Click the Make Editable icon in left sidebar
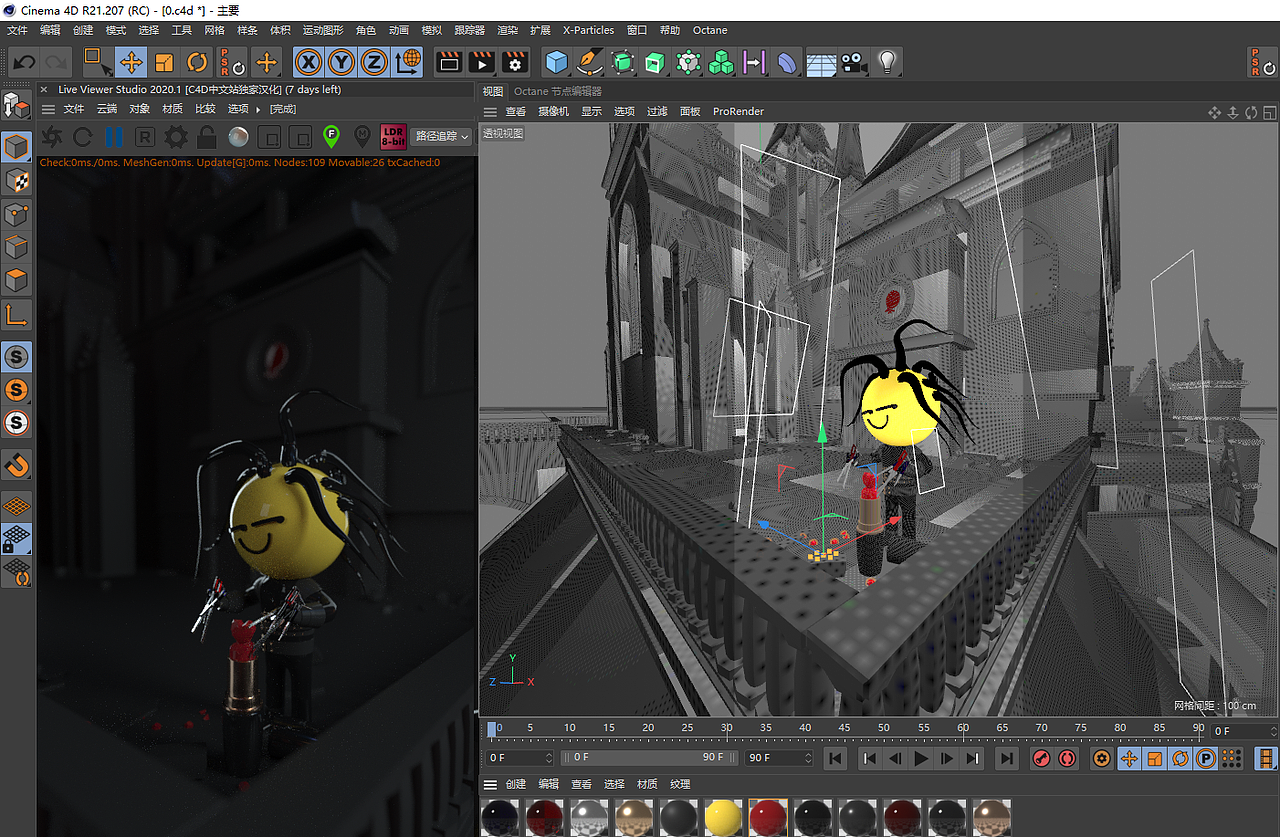1280x837 pixels. [16, 104]
